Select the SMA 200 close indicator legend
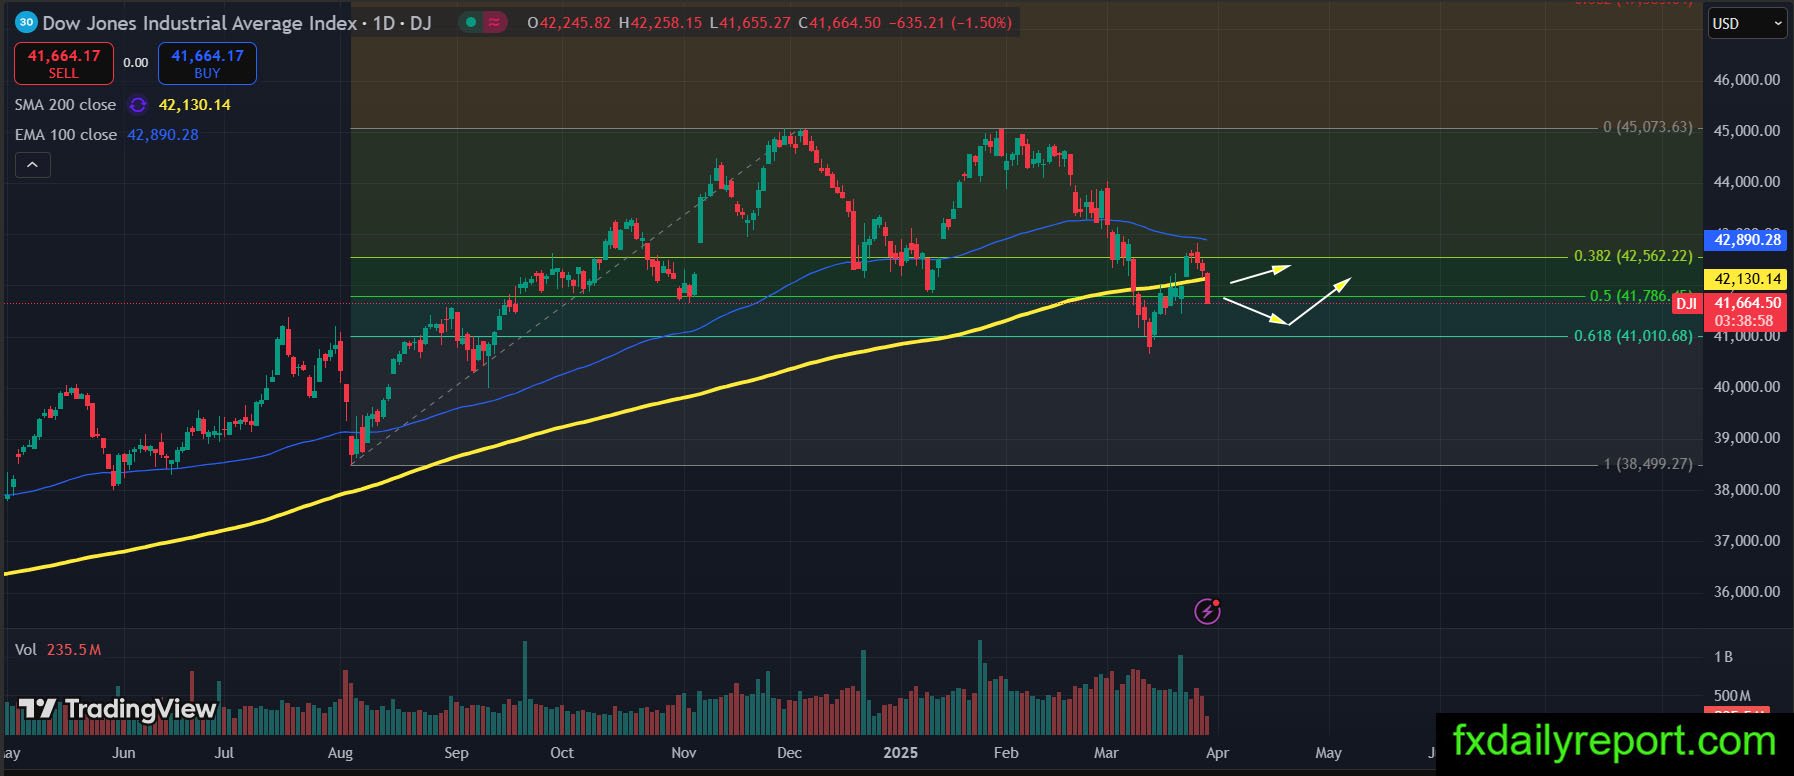 pos(65,105)
